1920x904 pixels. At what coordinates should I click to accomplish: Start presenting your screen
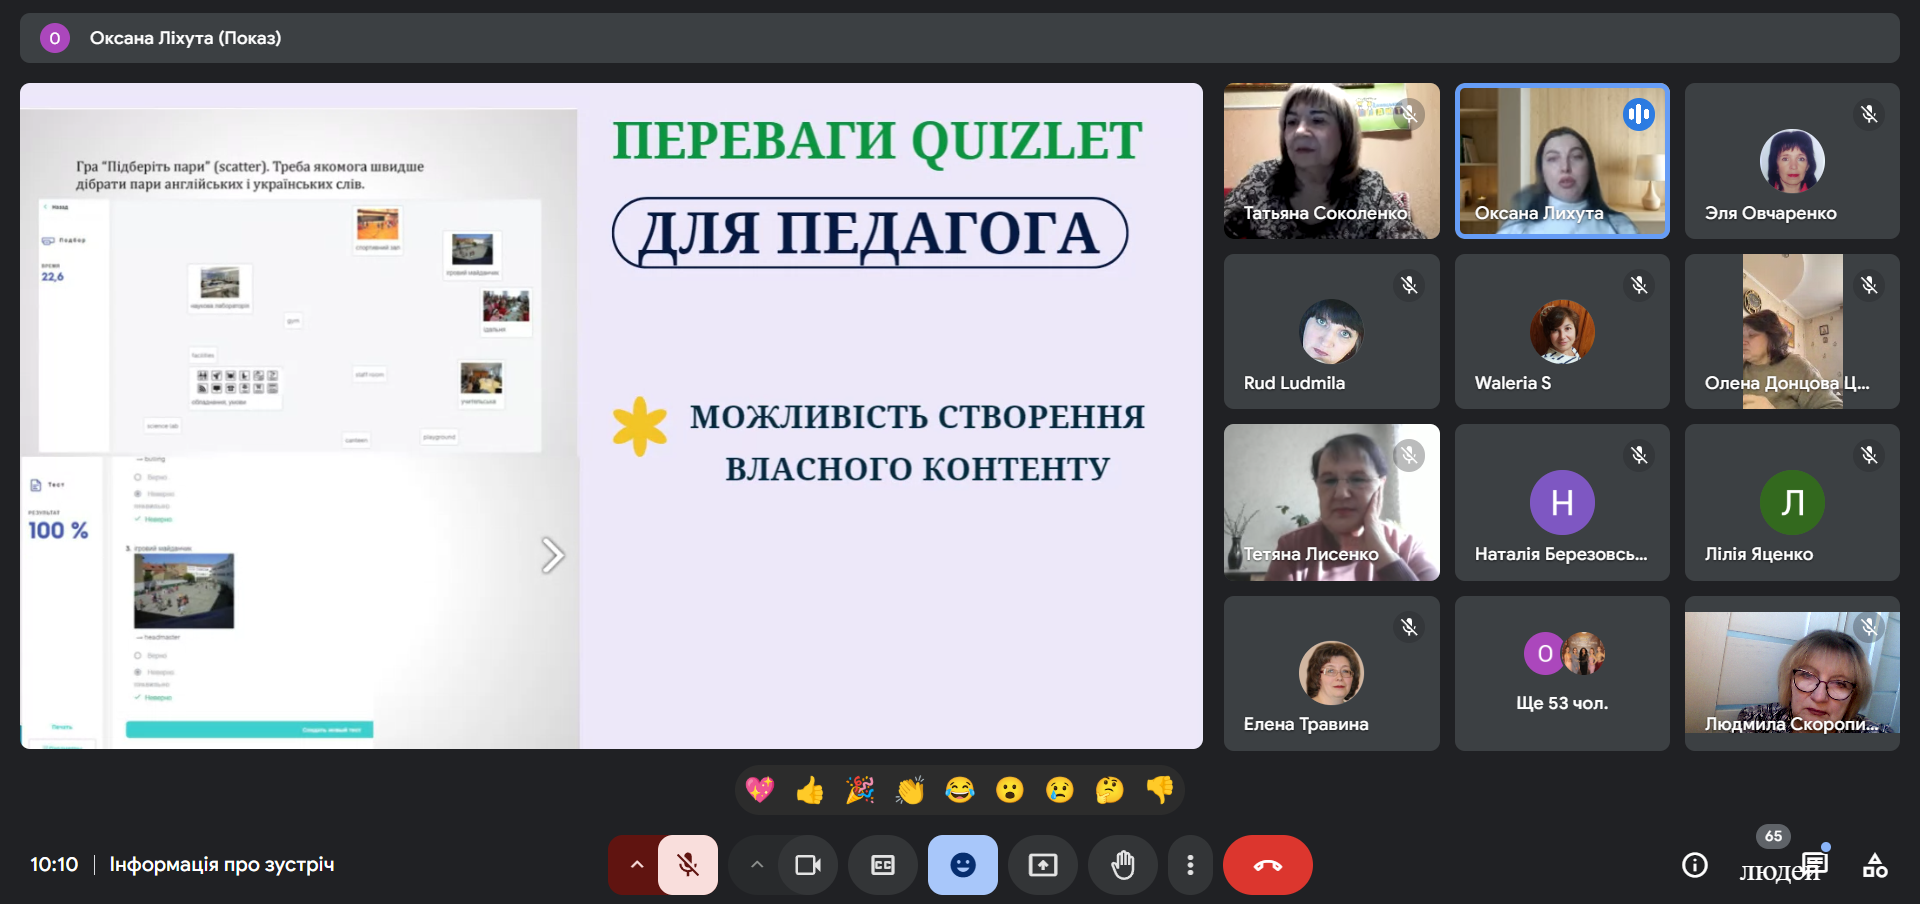[x=1043, y=865]
